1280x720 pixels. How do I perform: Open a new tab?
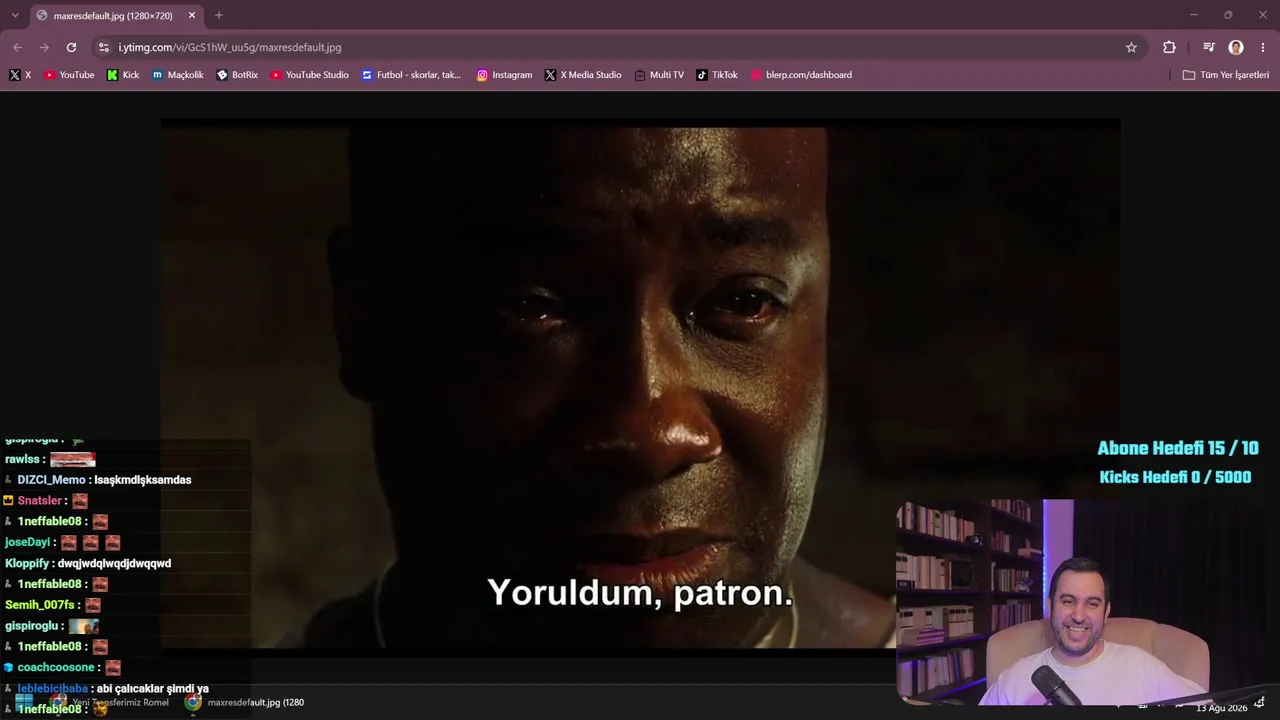[219, 15]
